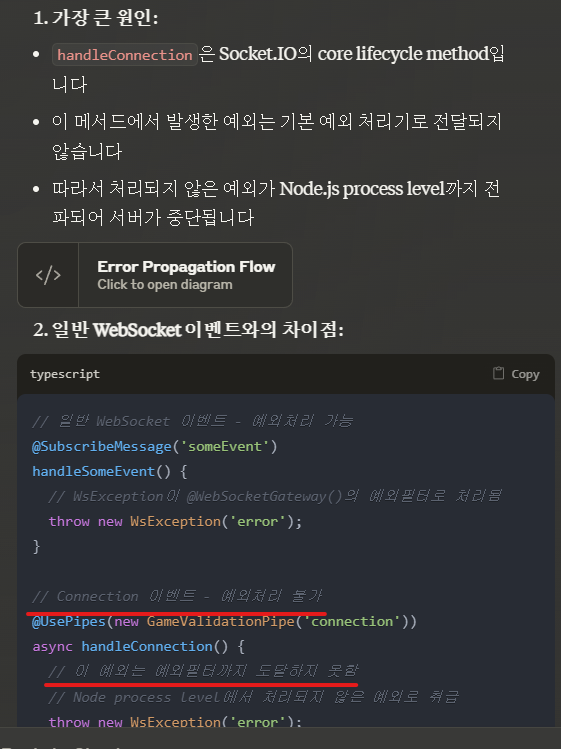561x749 pixels.
Task: Click the comment '// Node process level에서 처리되지 않은 예외로 취급'
Action: click(253, 697)
